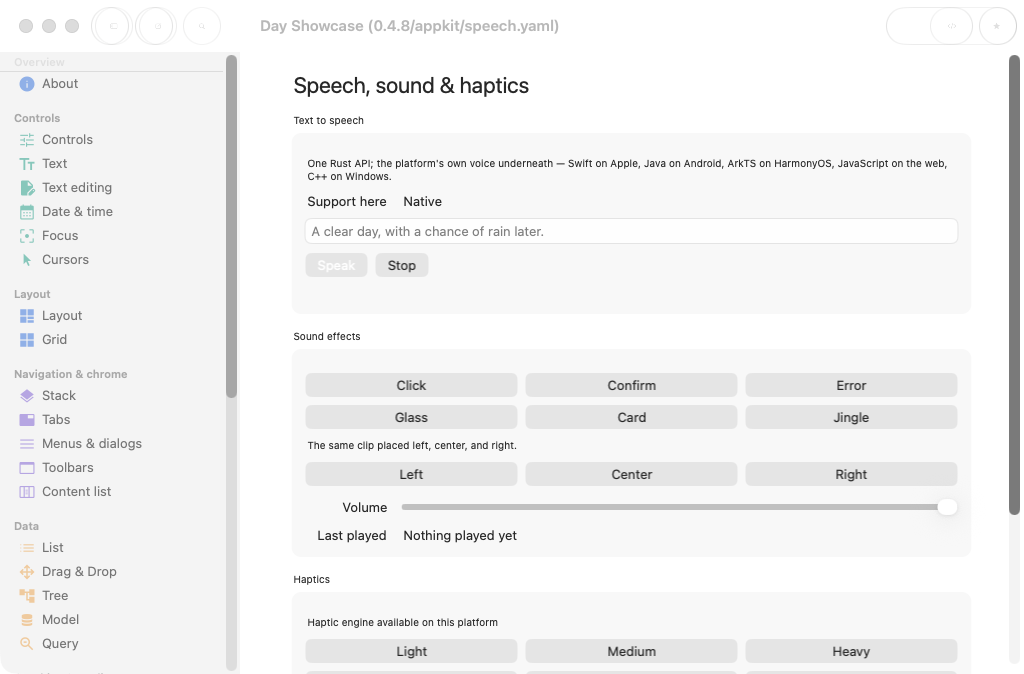Open the Grid page via its icon
Screen dimensions: 1024x674
pos(27,340)
